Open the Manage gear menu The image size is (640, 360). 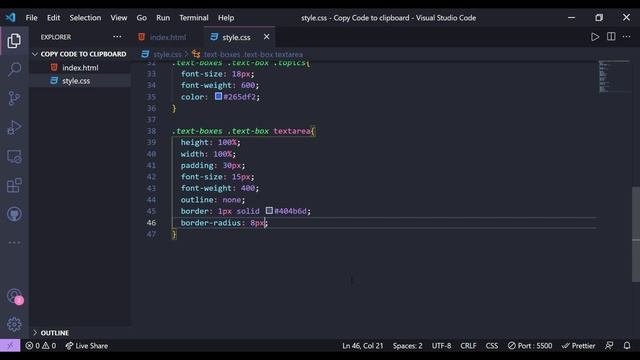[x=14, y=324]
